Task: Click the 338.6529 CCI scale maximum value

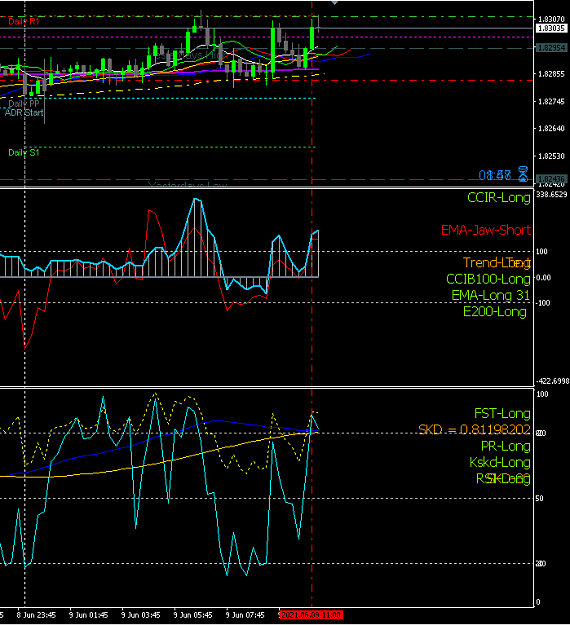Action: click(551, 195)
